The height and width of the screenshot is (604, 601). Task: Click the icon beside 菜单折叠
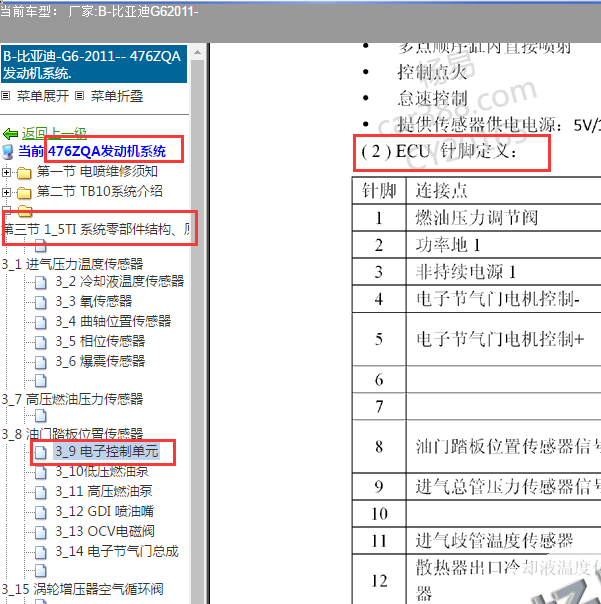tap(79, 96)
